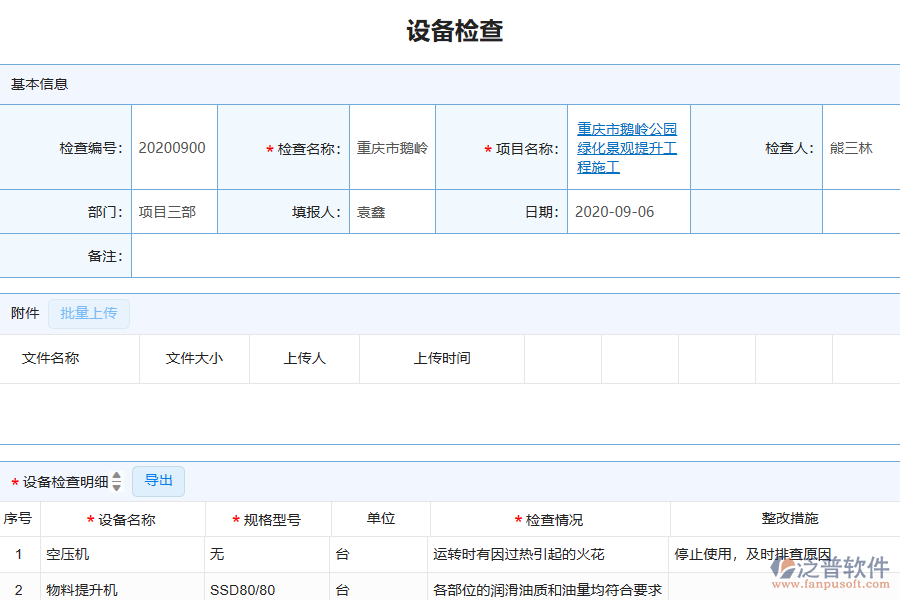Screen dimensions: 900x600
Task: Click the 导出 export button
Action: coord(157,481)
